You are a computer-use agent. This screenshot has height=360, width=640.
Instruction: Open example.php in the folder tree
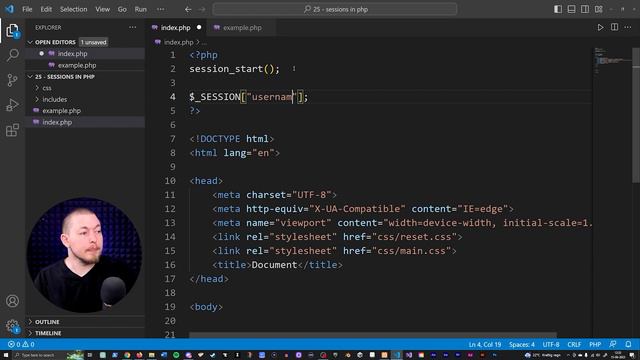(85, 111)
